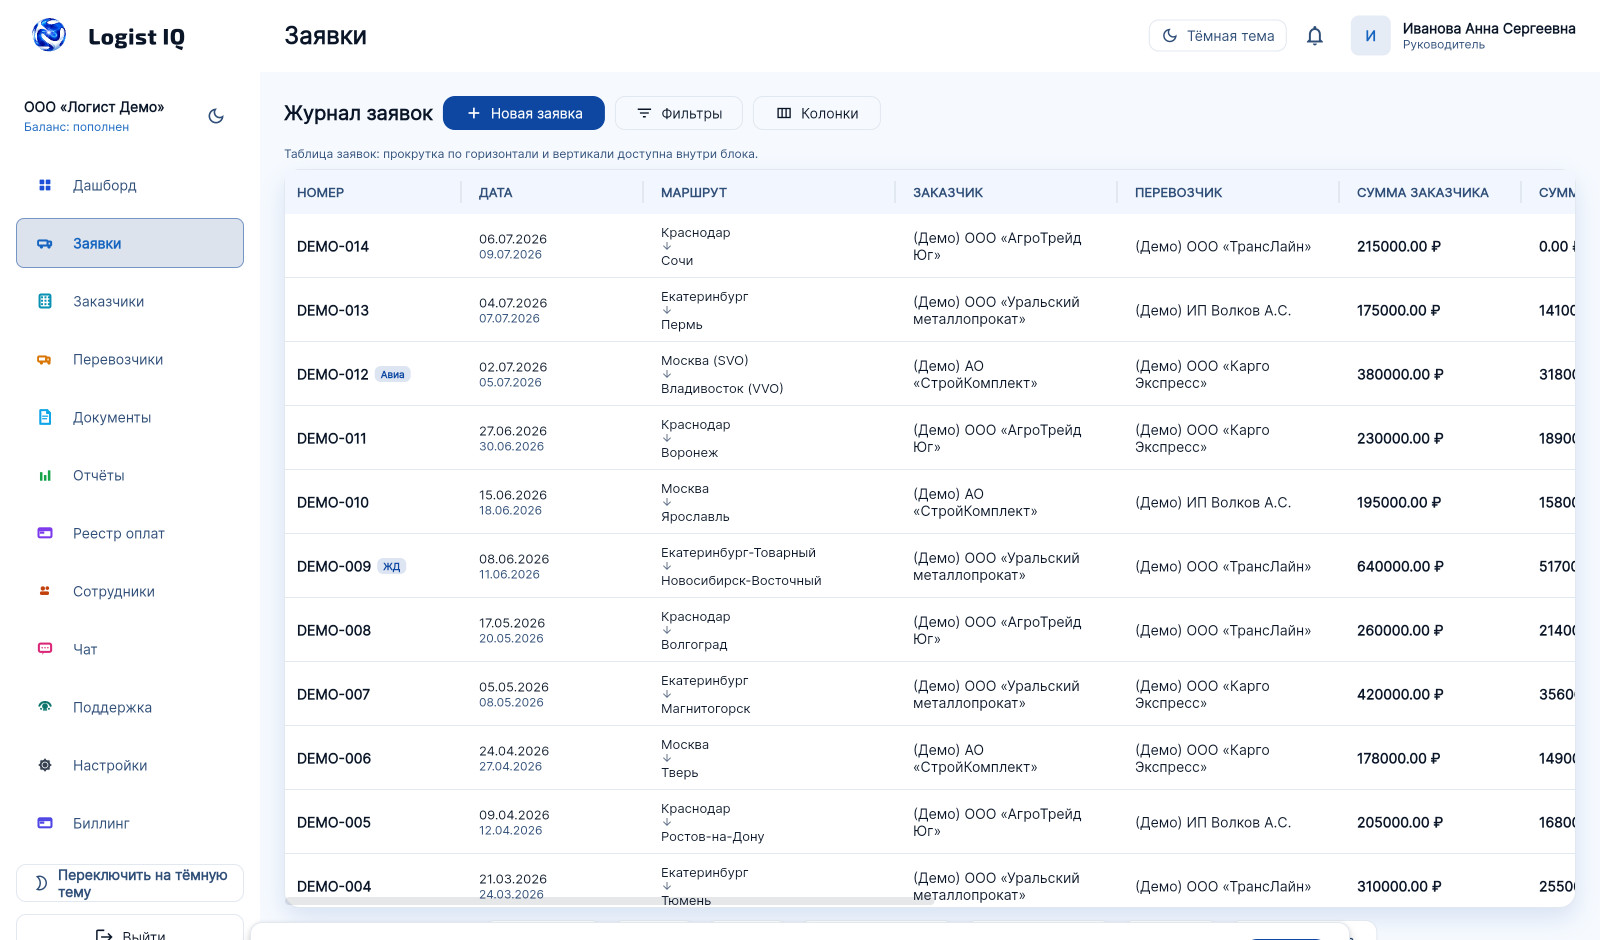1600x940 pixels.
Task: Open request DEMO-013
Action: [x=333, y=310]
